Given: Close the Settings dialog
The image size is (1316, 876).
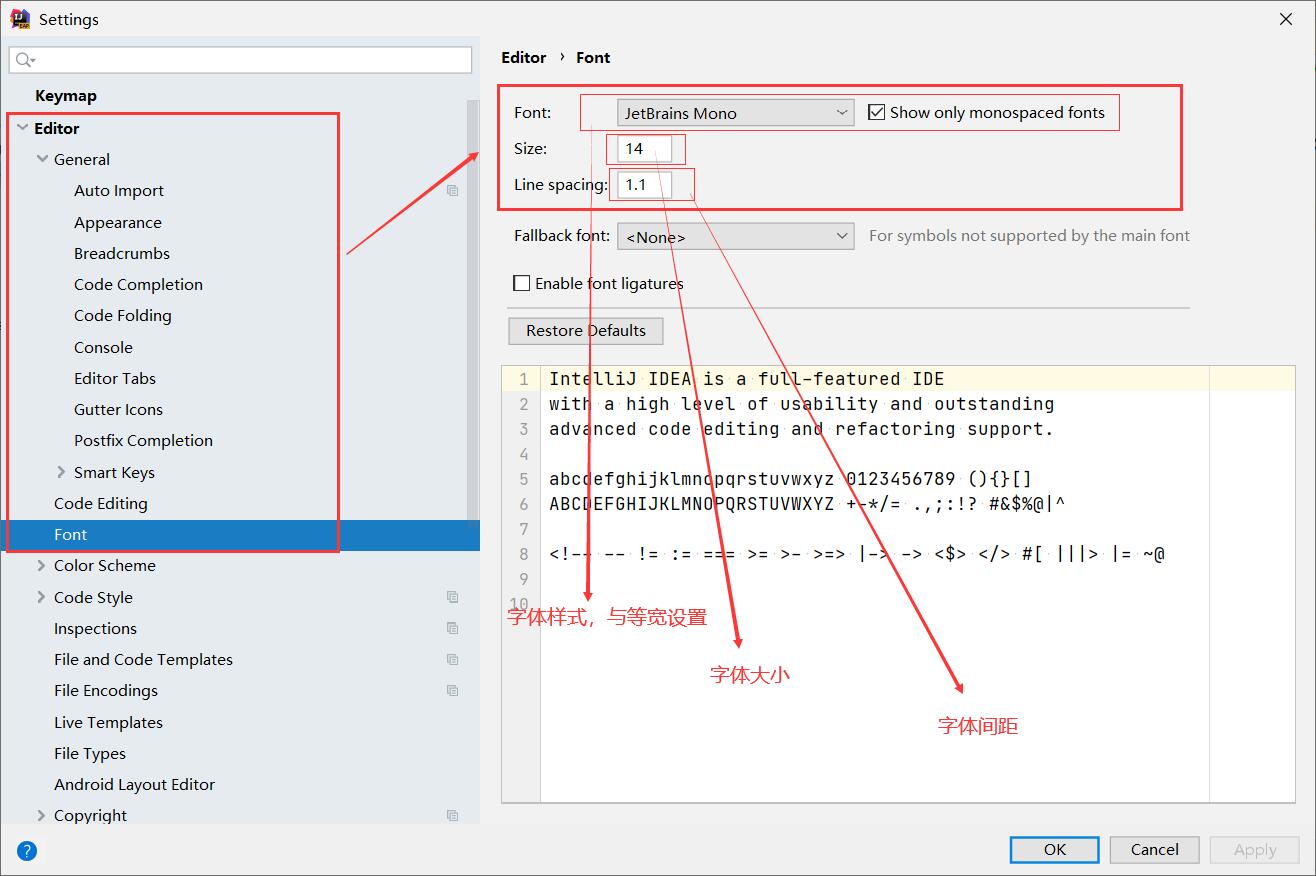Looking at the screenshot, I should click(1284, 19).
